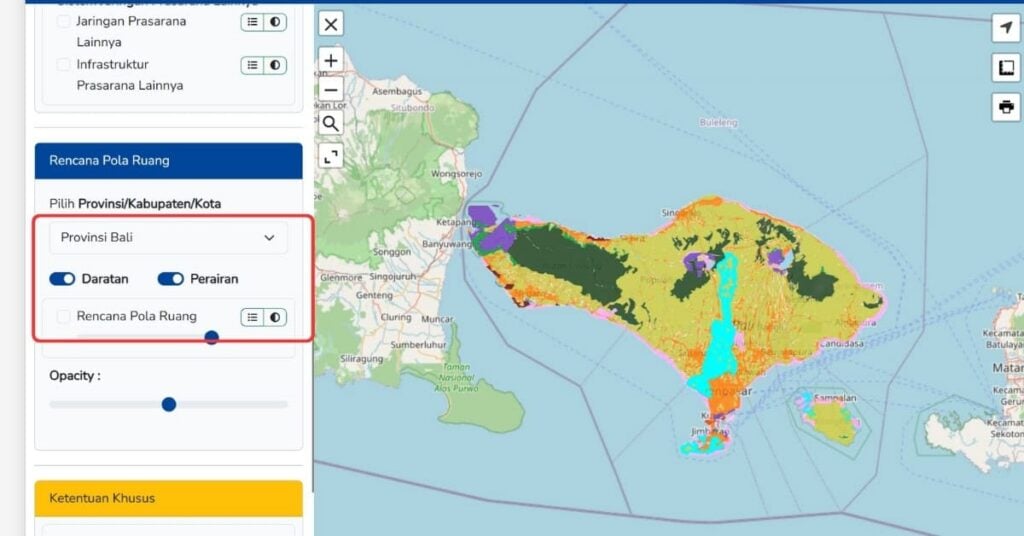Click Taman Nasional Alas Purwo label
This screenshot has height=536, width=1024.
click(456, 377)
